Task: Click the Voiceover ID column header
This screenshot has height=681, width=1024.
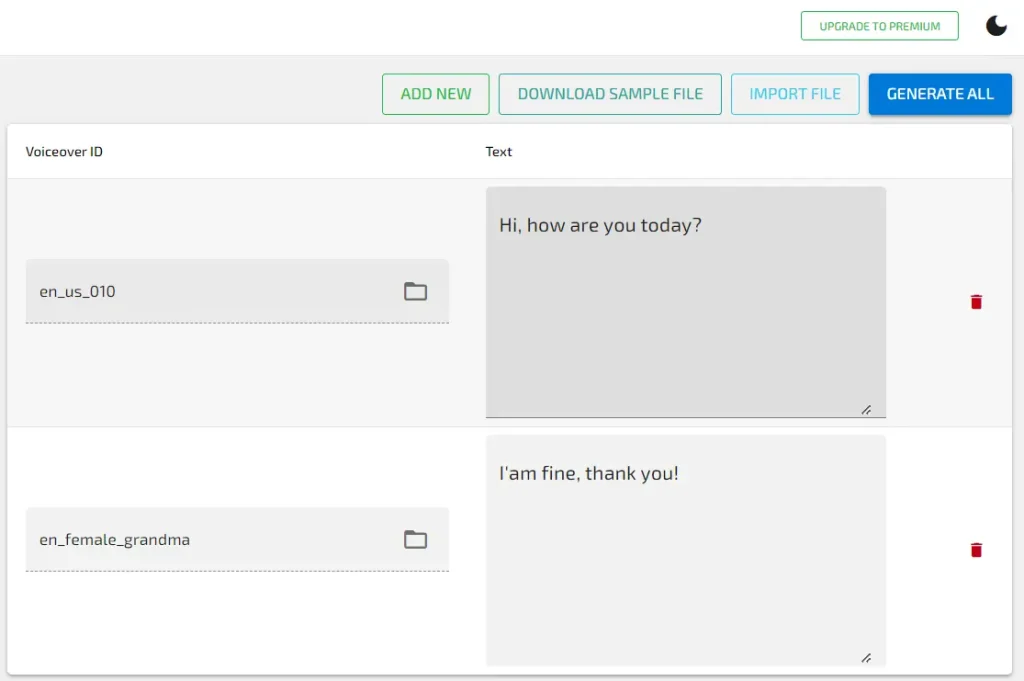Action: coord(64,152)
